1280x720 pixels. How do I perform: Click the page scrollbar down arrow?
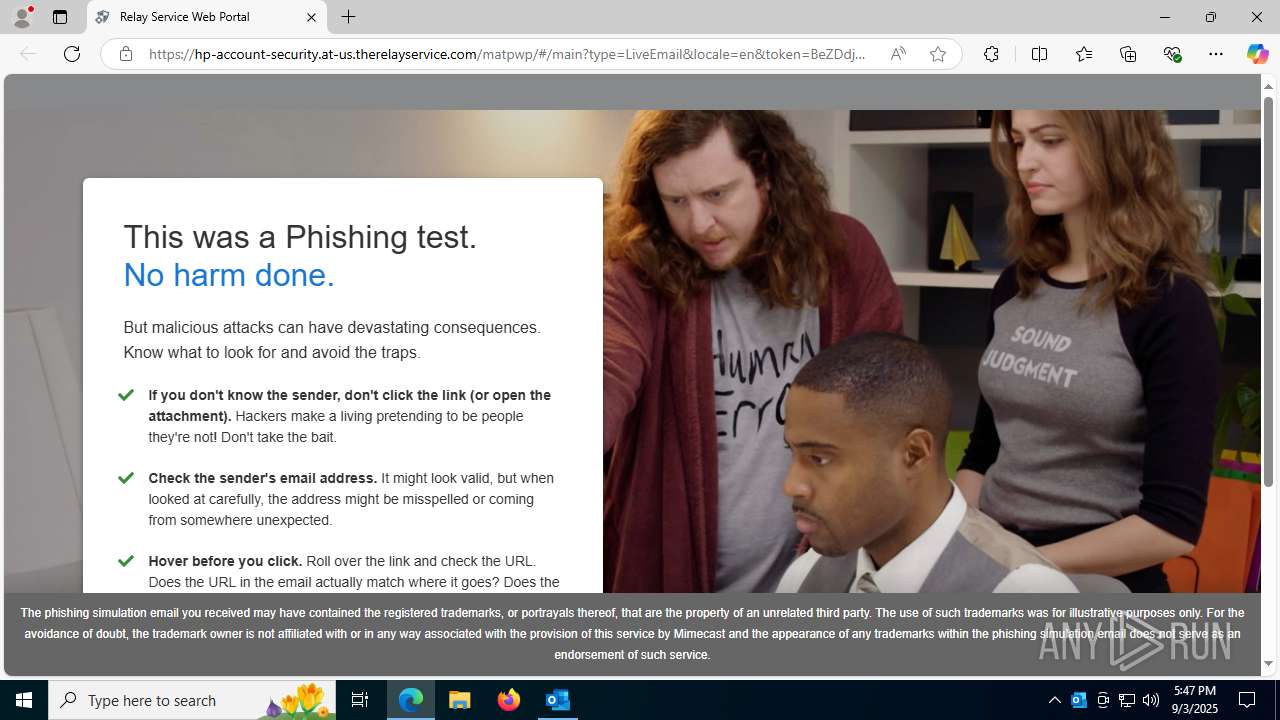[1268, 664]
